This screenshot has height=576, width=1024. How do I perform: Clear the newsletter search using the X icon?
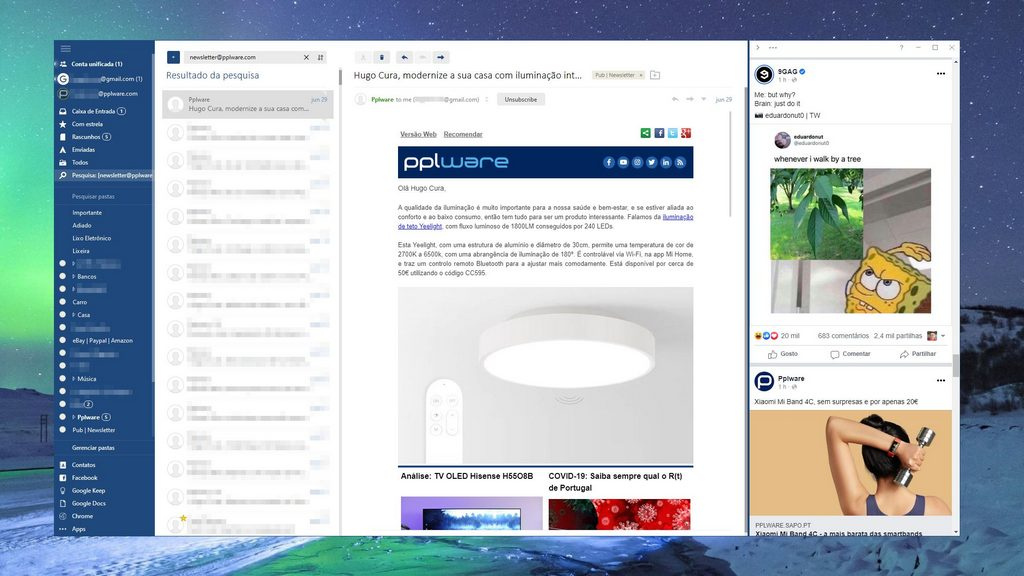coord(307,56)
